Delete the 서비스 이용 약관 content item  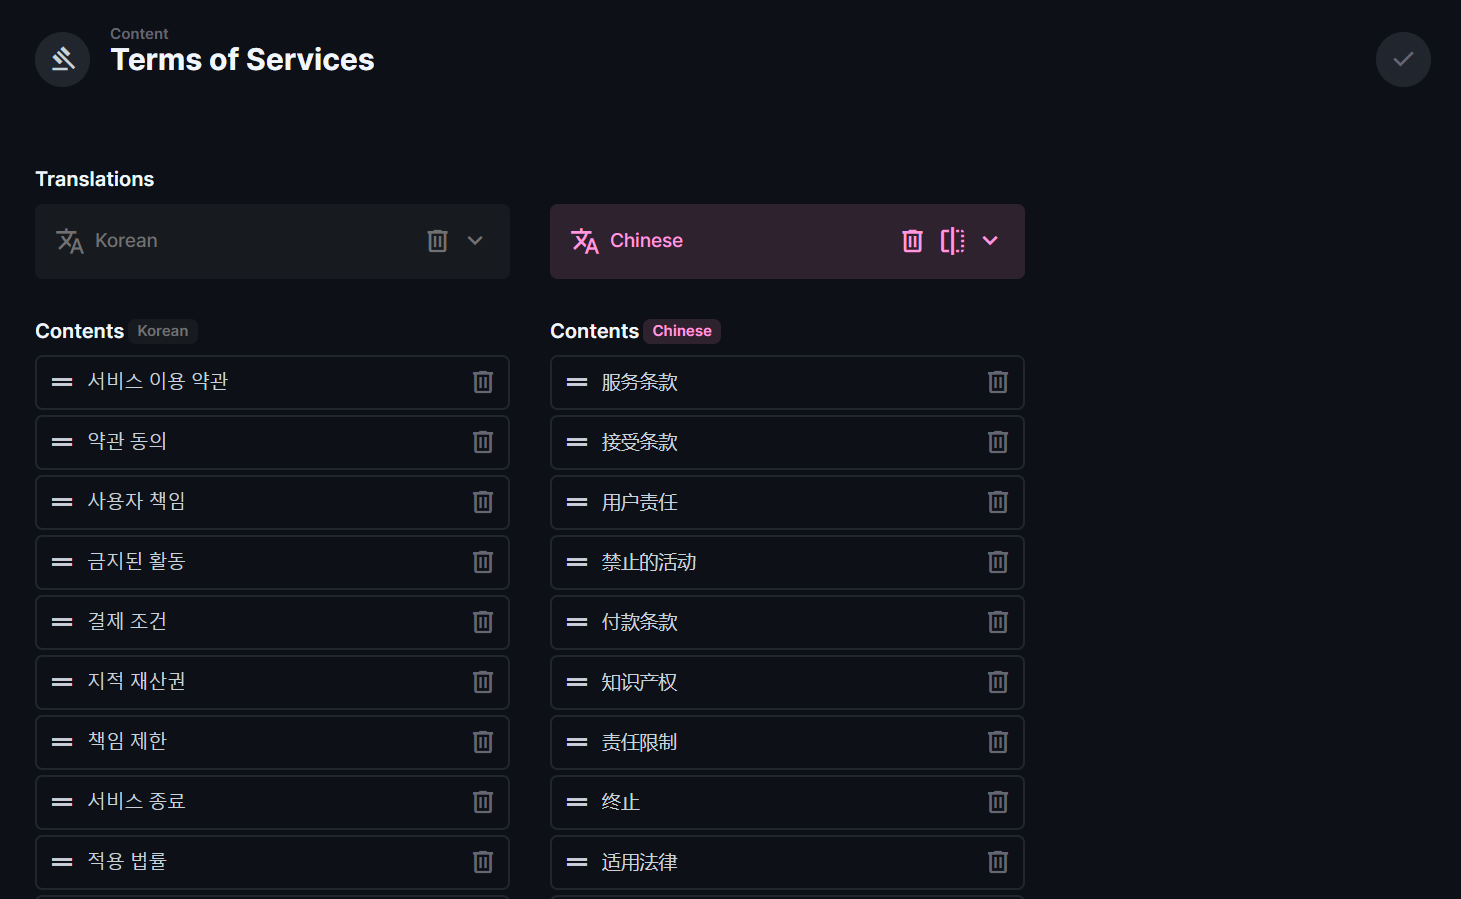[x=483, y=382]
